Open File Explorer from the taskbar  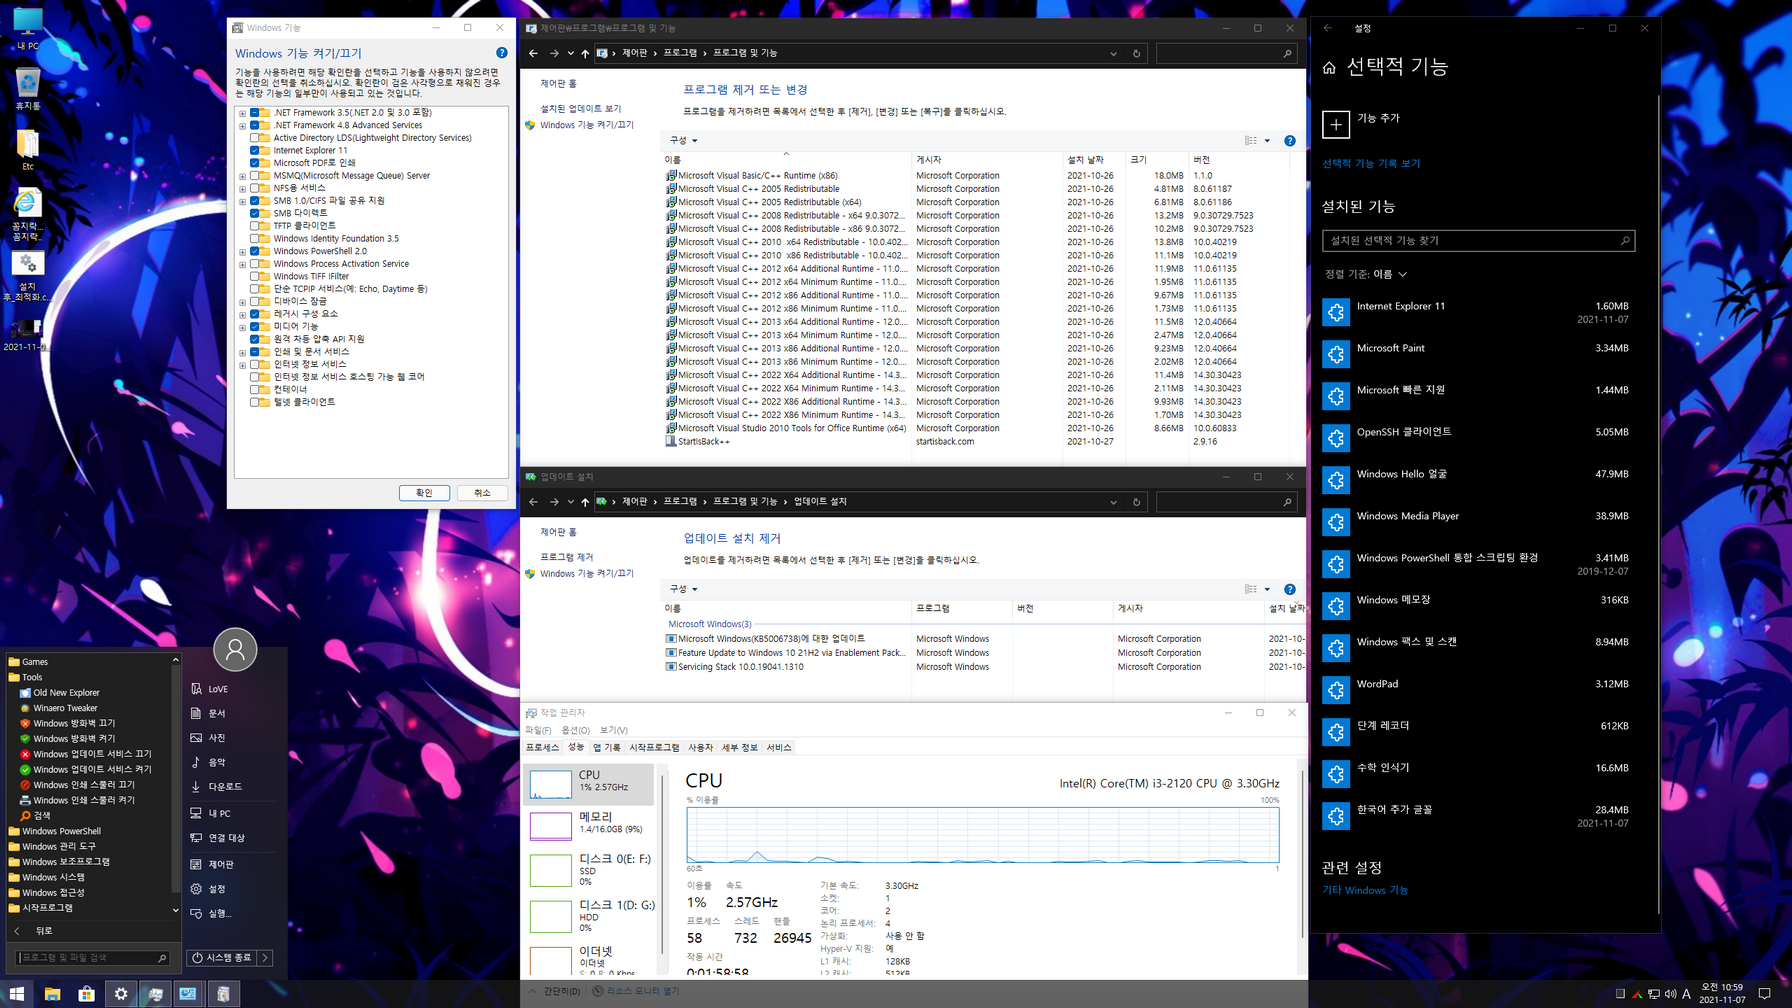(x=52, y=994)
